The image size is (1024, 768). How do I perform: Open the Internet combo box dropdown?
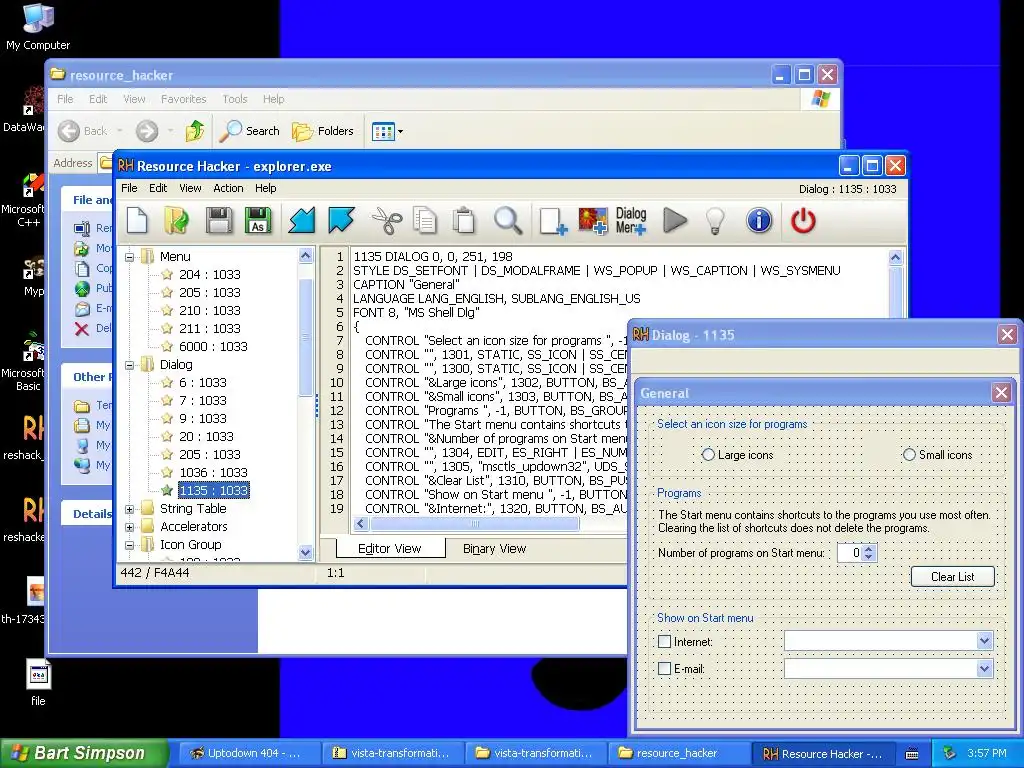[x=984, y=641]
